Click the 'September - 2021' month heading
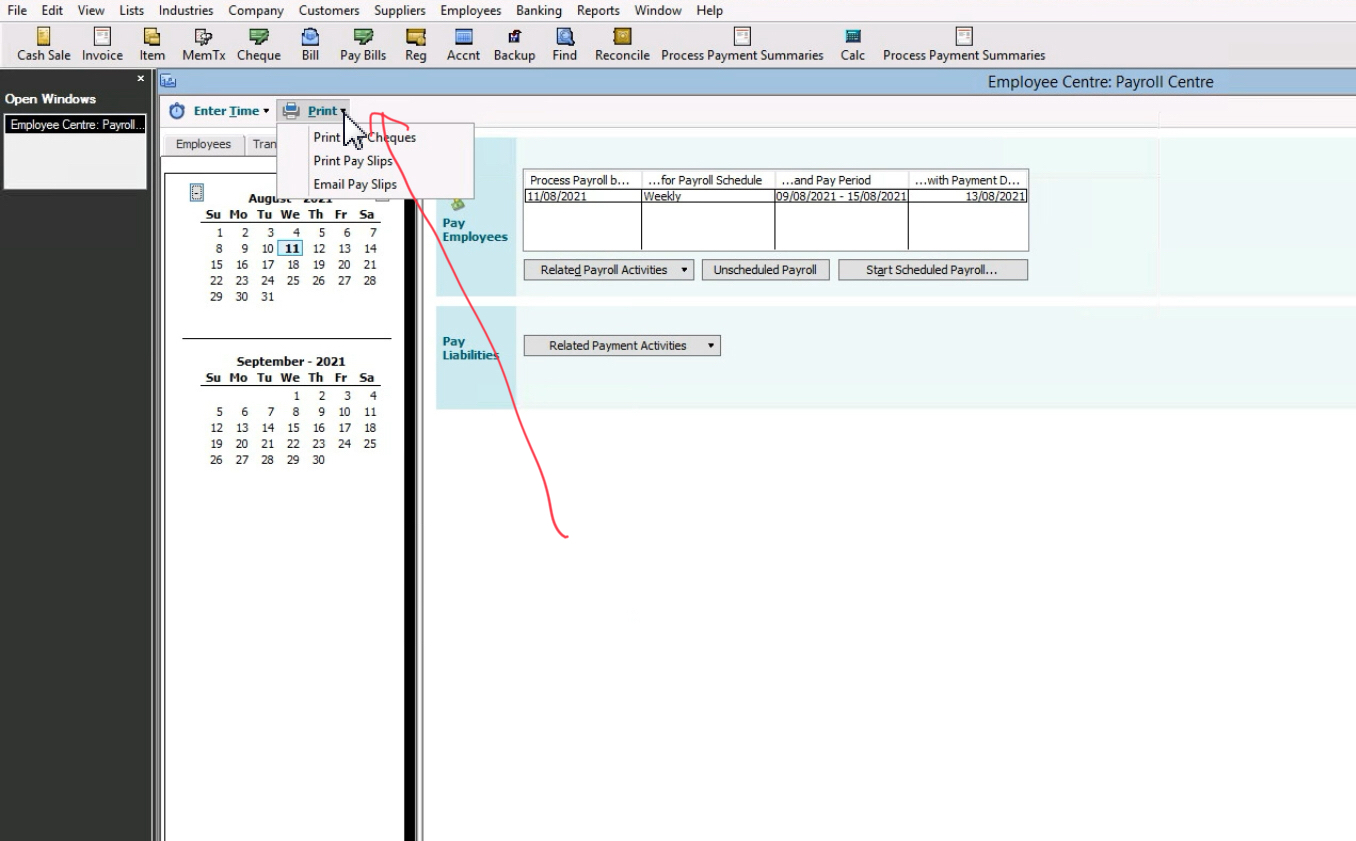The height and width of the screenshot is (841, 1356). click(291, 361)
